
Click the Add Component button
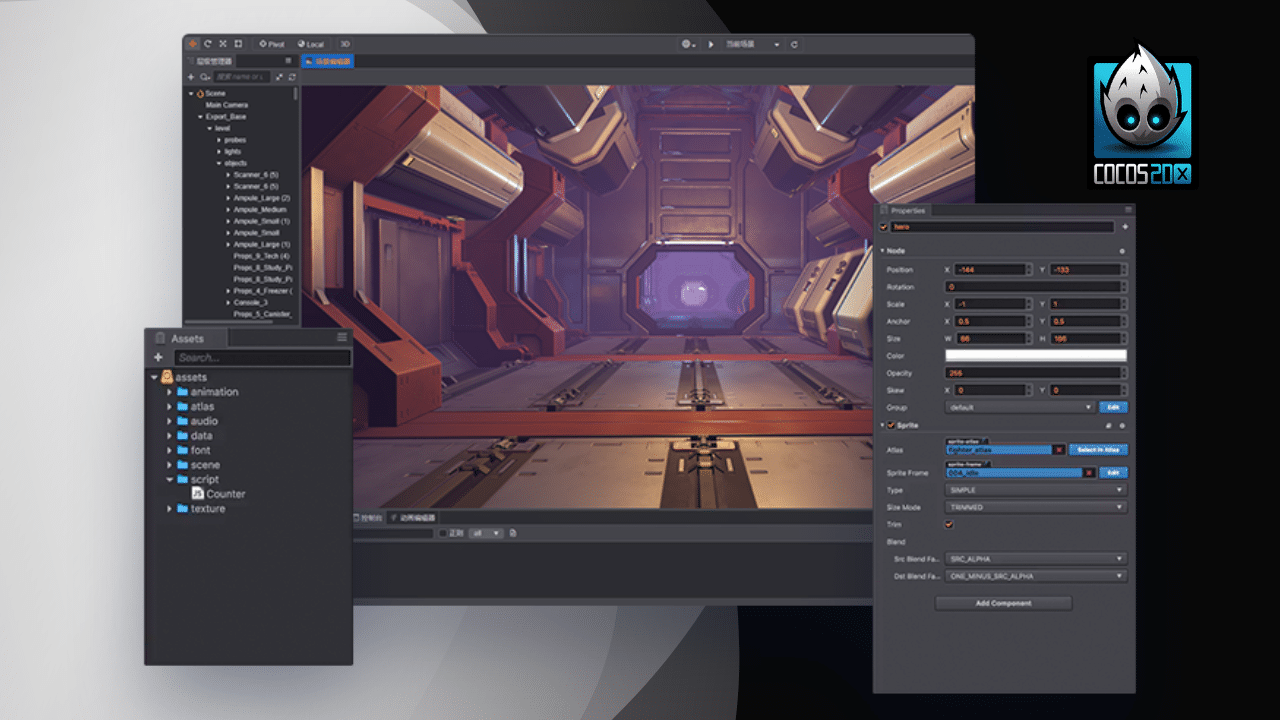1003,603
